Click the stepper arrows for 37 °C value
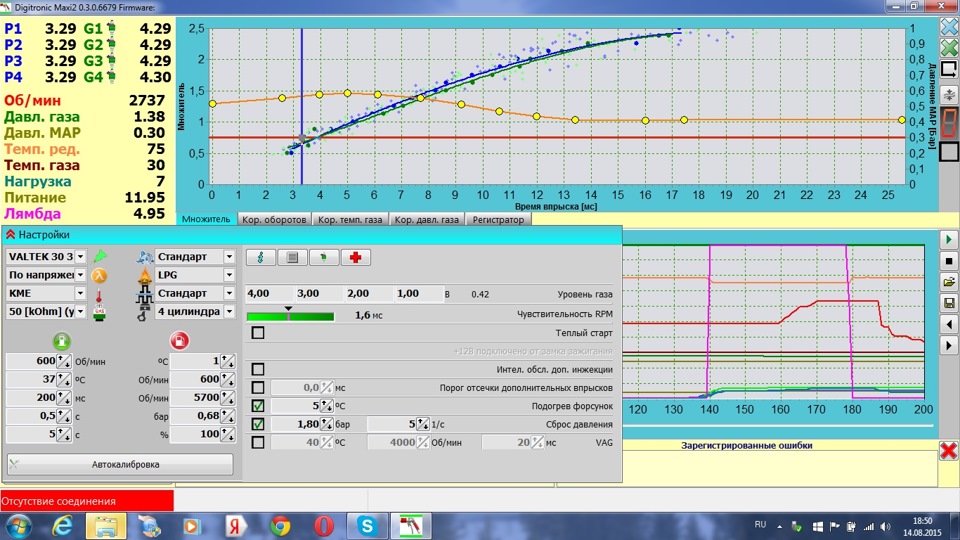The image size is (960, 540). [64, 380]
